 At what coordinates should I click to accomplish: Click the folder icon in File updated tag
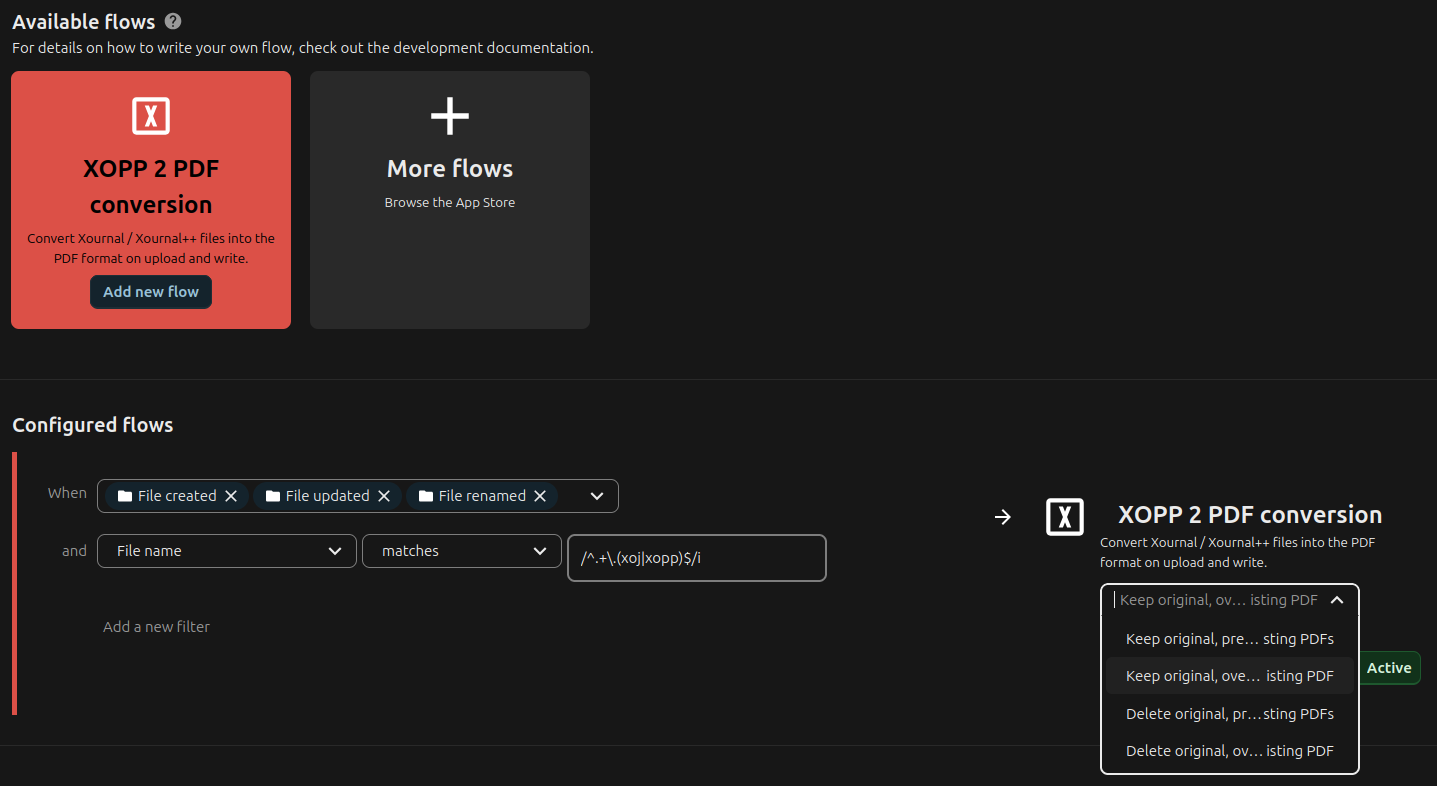273,496
